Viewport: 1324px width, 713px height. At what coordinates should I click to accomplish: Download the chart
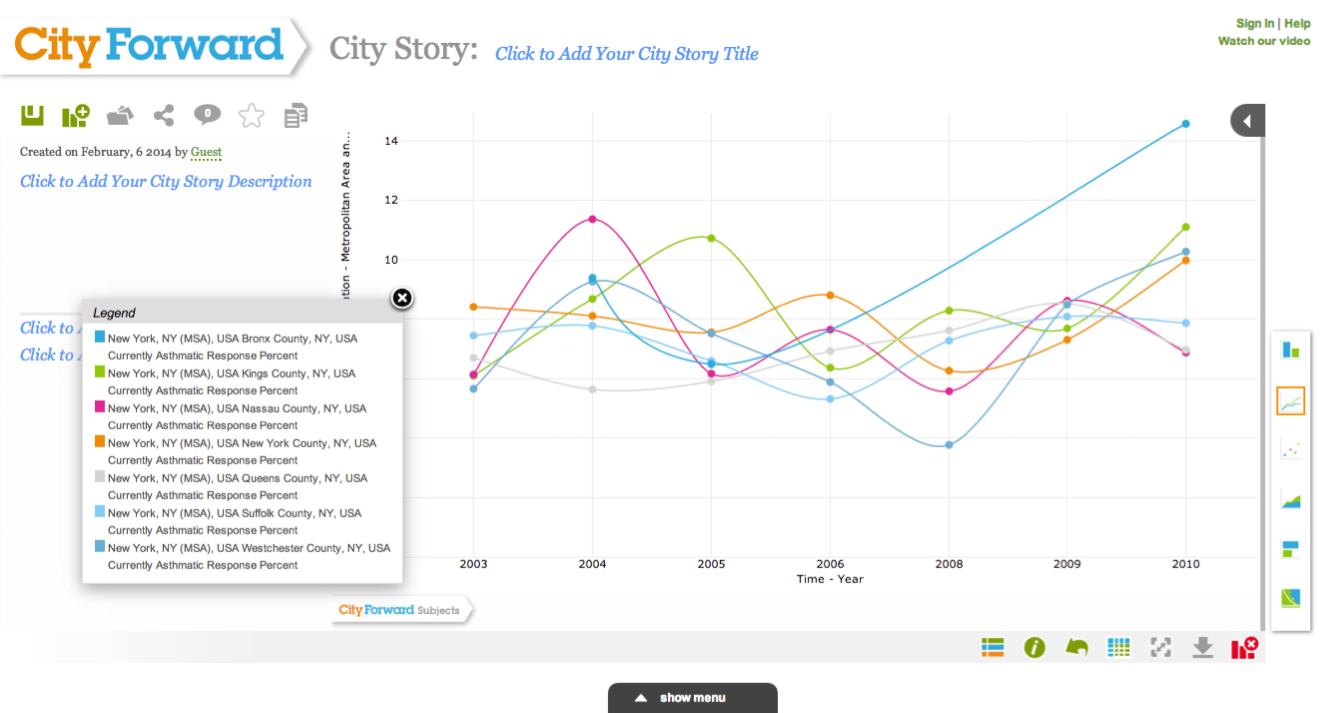point(1203,648)
